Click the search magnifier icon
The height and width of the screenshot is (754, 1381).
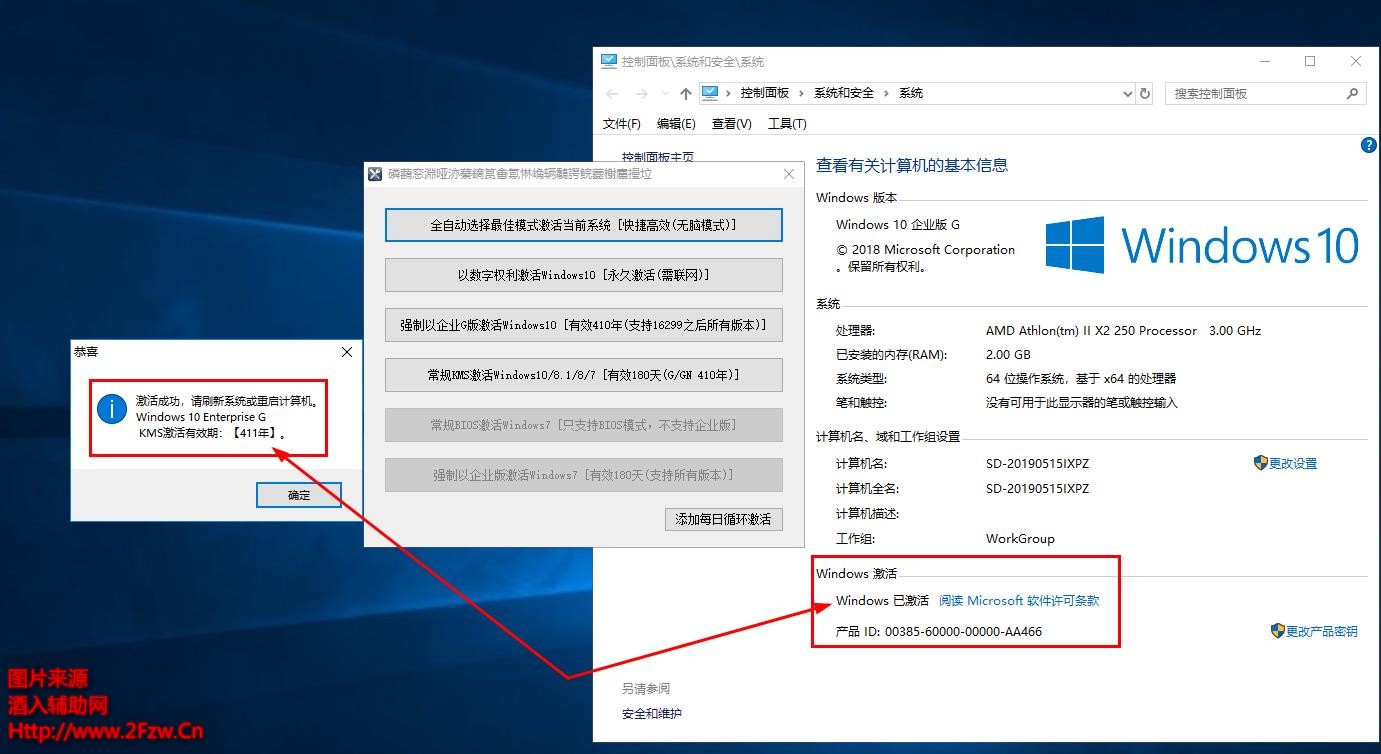click(x=1352, y=93)
